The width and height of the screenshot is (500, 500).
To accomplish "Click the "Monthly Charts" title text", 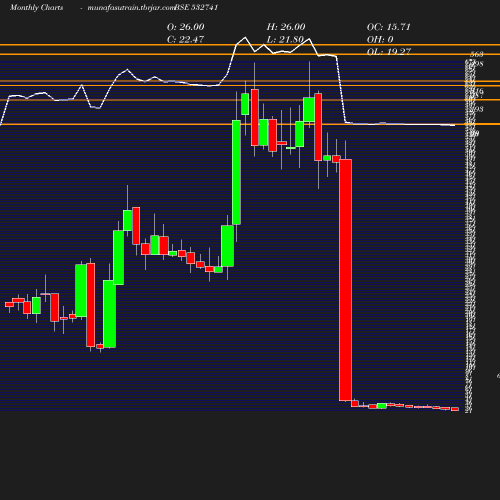I will coord(36,7).
